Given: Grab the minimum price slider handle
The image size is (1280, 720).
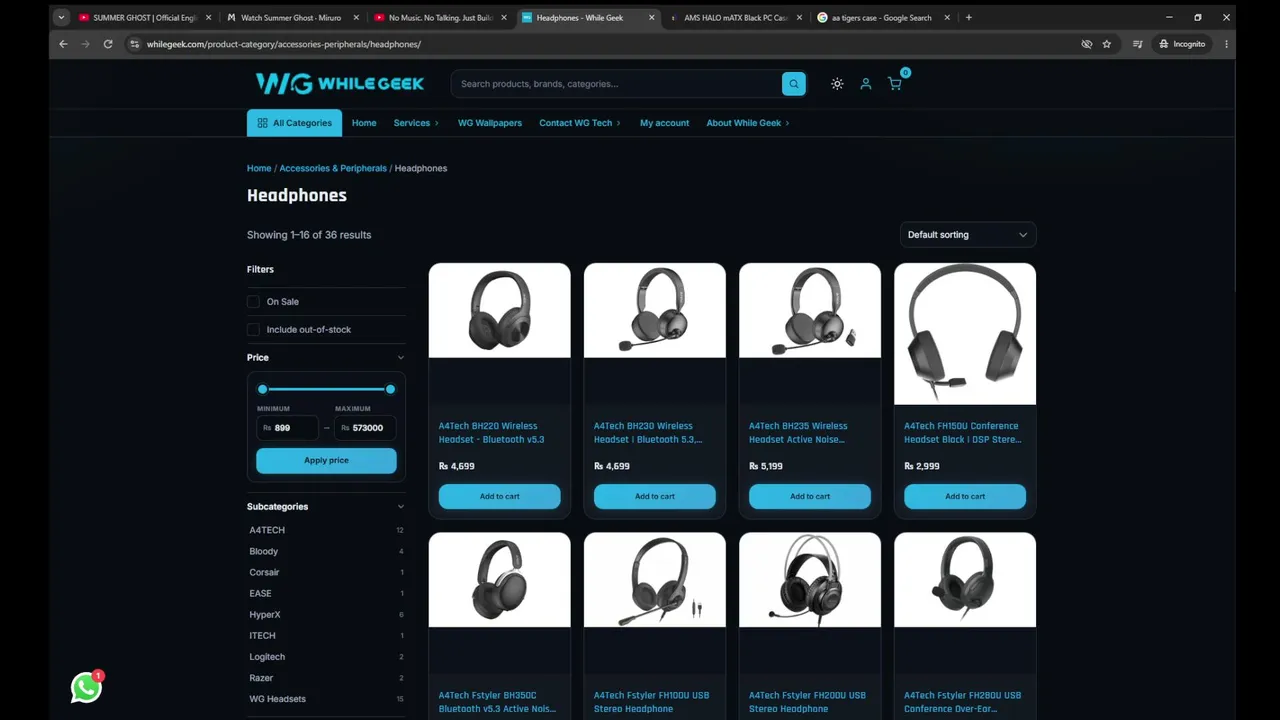Looking at the screenshot, I should [263, 389].
